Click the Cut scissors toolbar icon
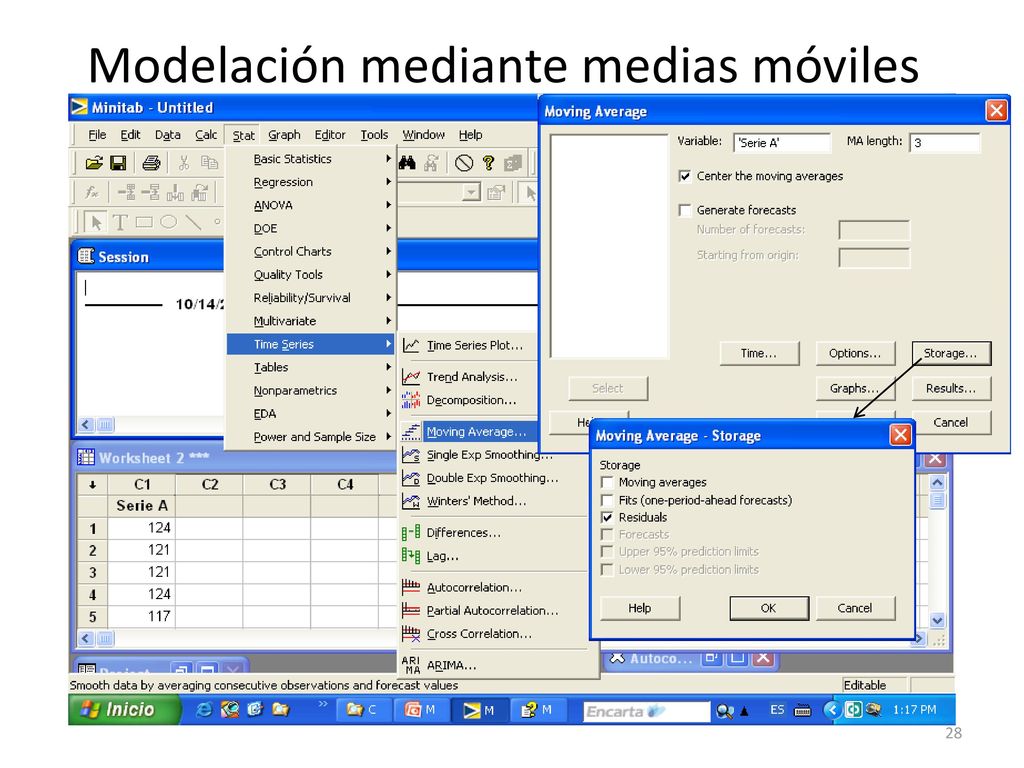The width and height of the screenshot is (1024, 768). [x=184, y=163]
